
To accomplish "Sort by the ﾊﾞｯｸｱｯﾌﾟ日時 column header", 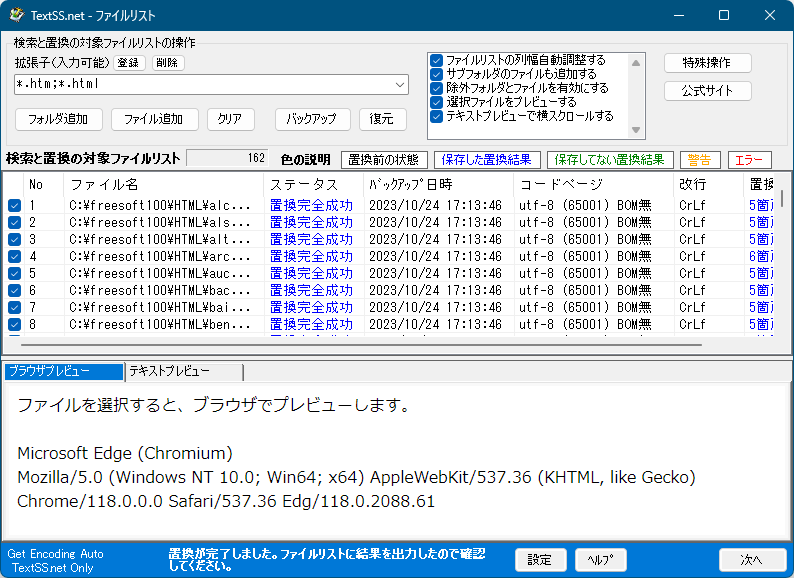I will tap(439, 185).
